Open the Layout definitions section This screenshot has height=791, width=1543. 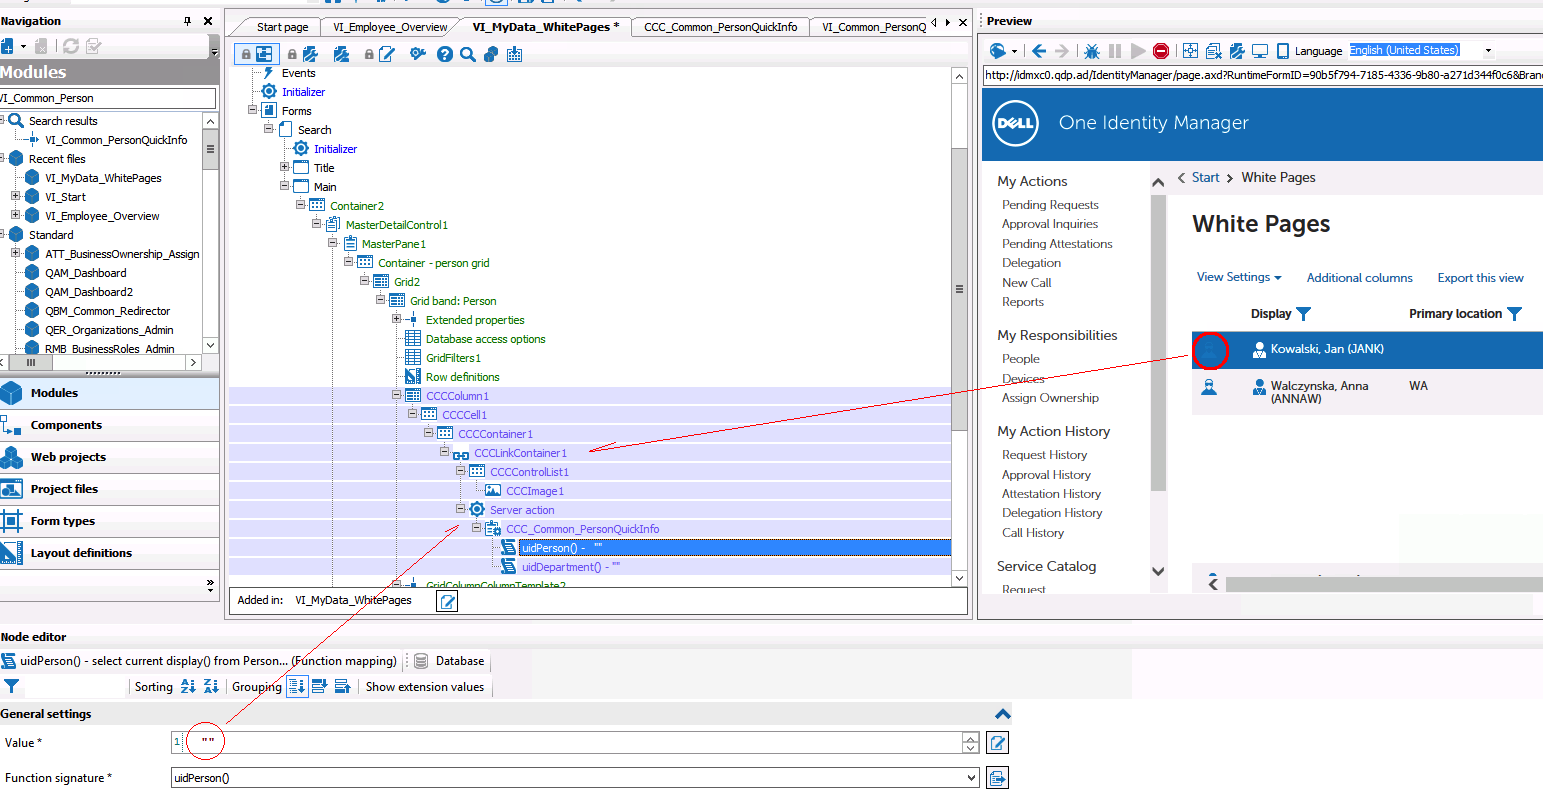[109, 553]
